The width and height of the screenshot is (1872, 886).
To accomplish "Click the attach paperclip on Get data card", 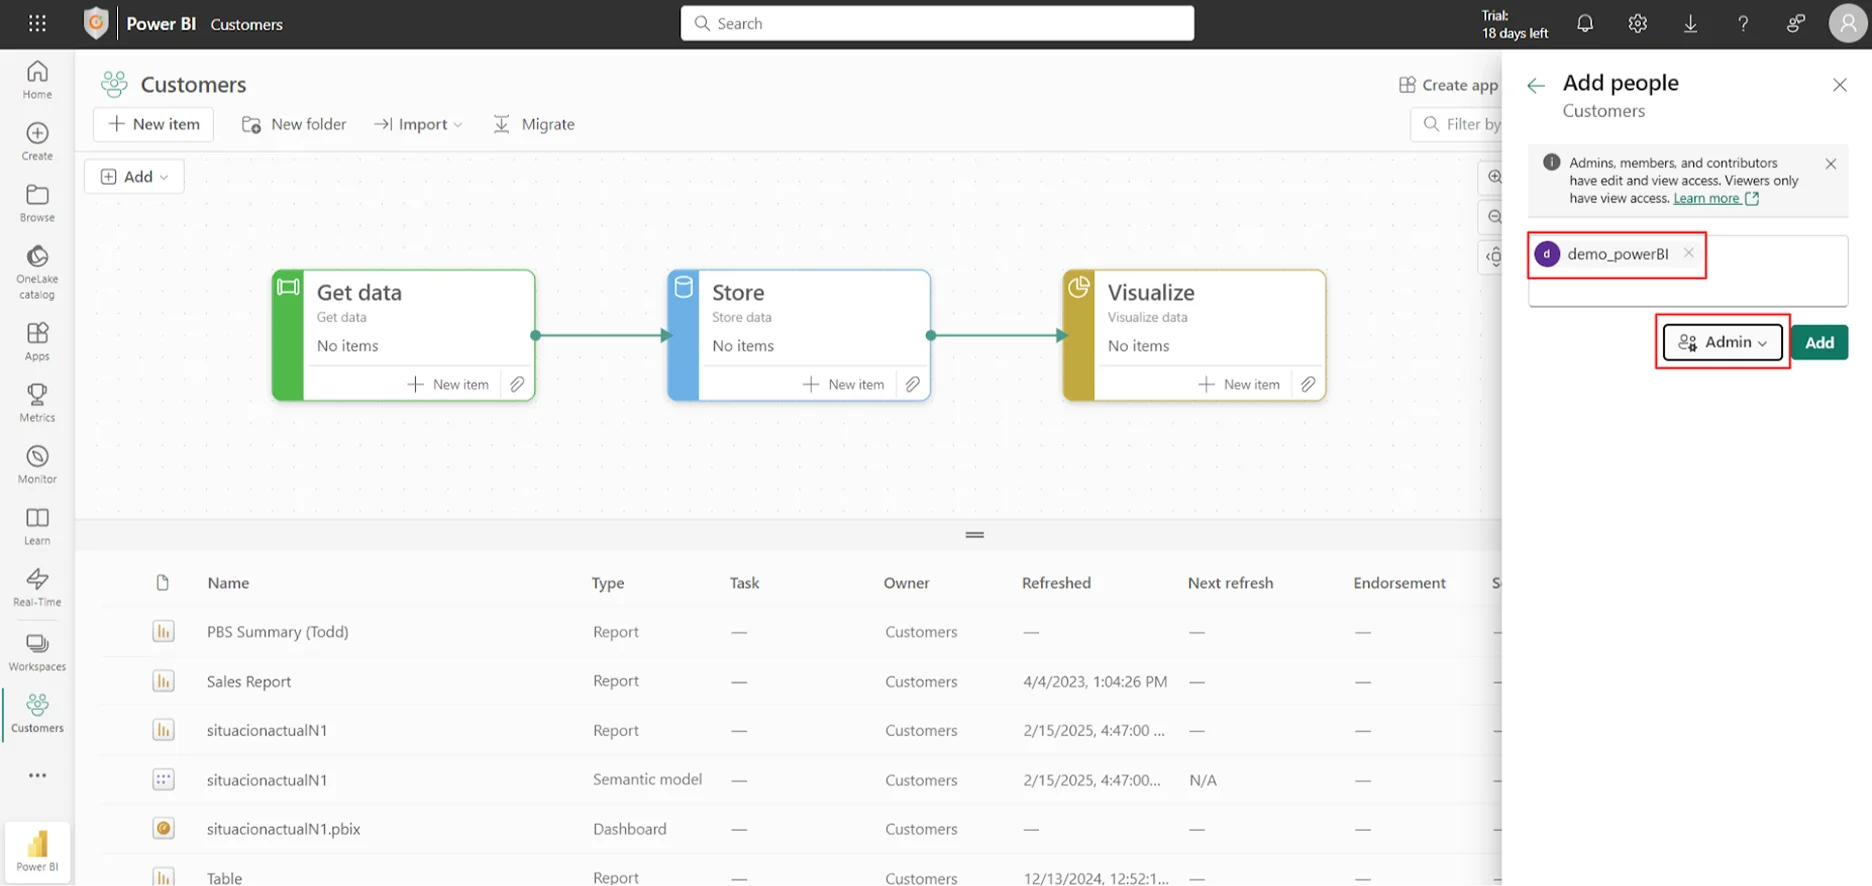I will 517,384.
